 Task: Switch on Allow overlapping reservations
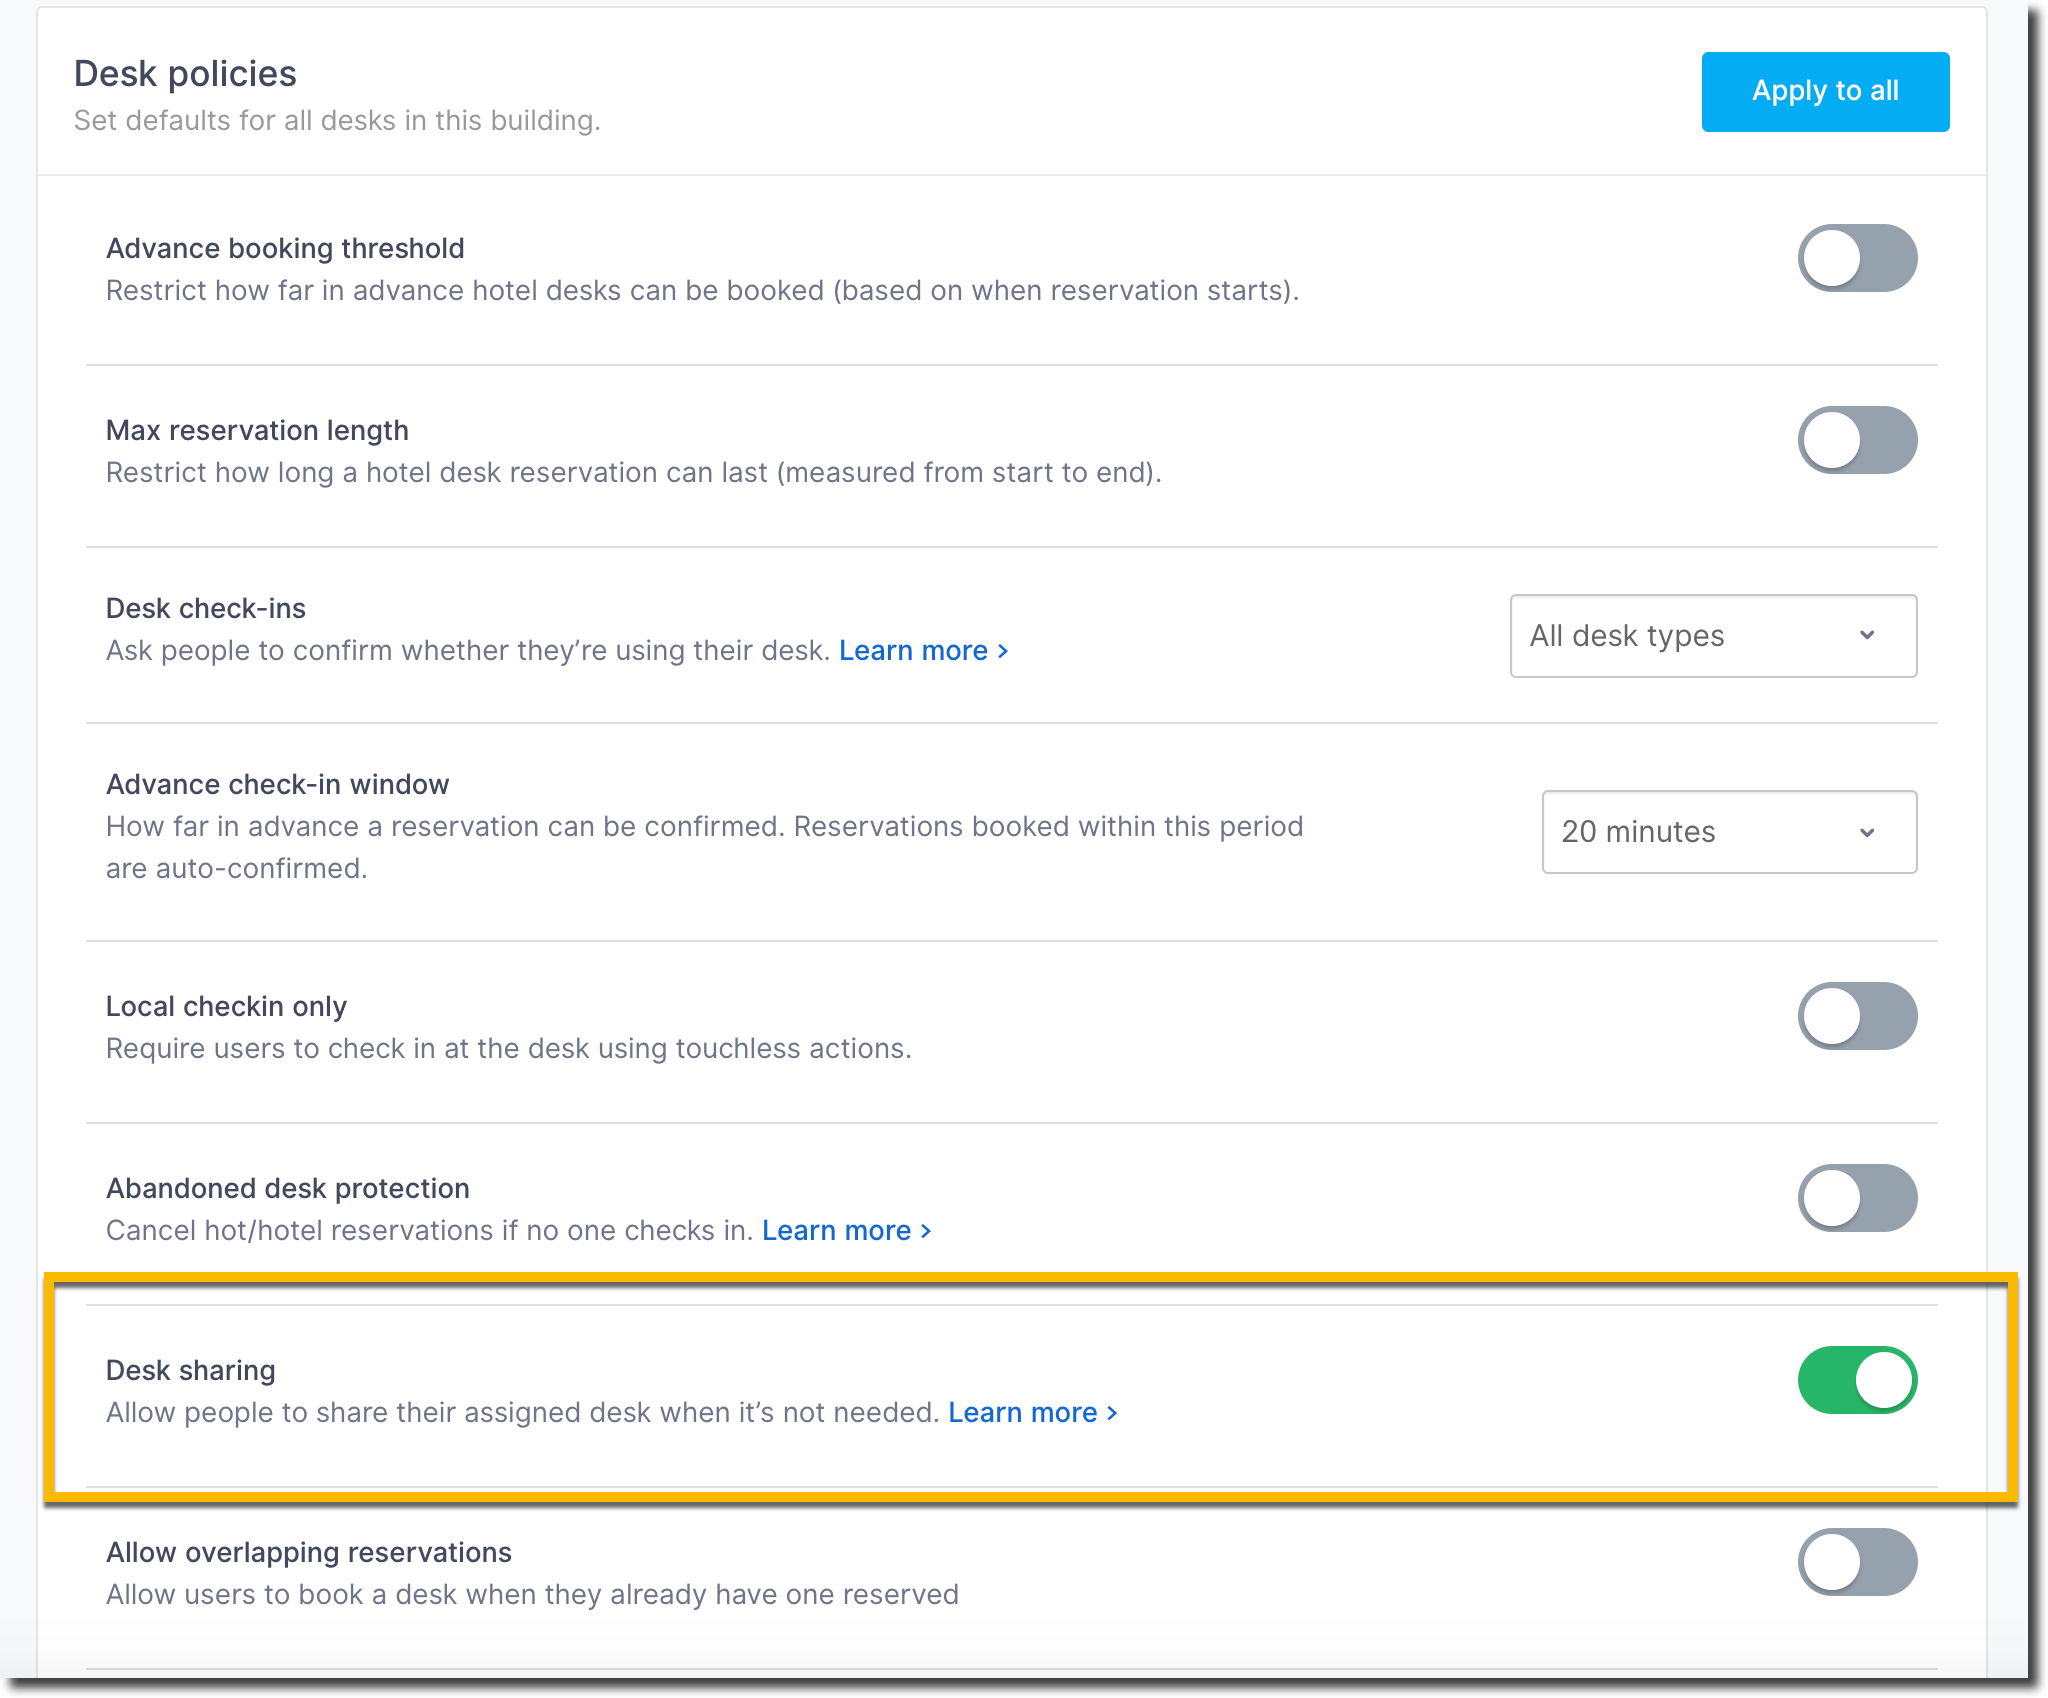[1857, 1562]
